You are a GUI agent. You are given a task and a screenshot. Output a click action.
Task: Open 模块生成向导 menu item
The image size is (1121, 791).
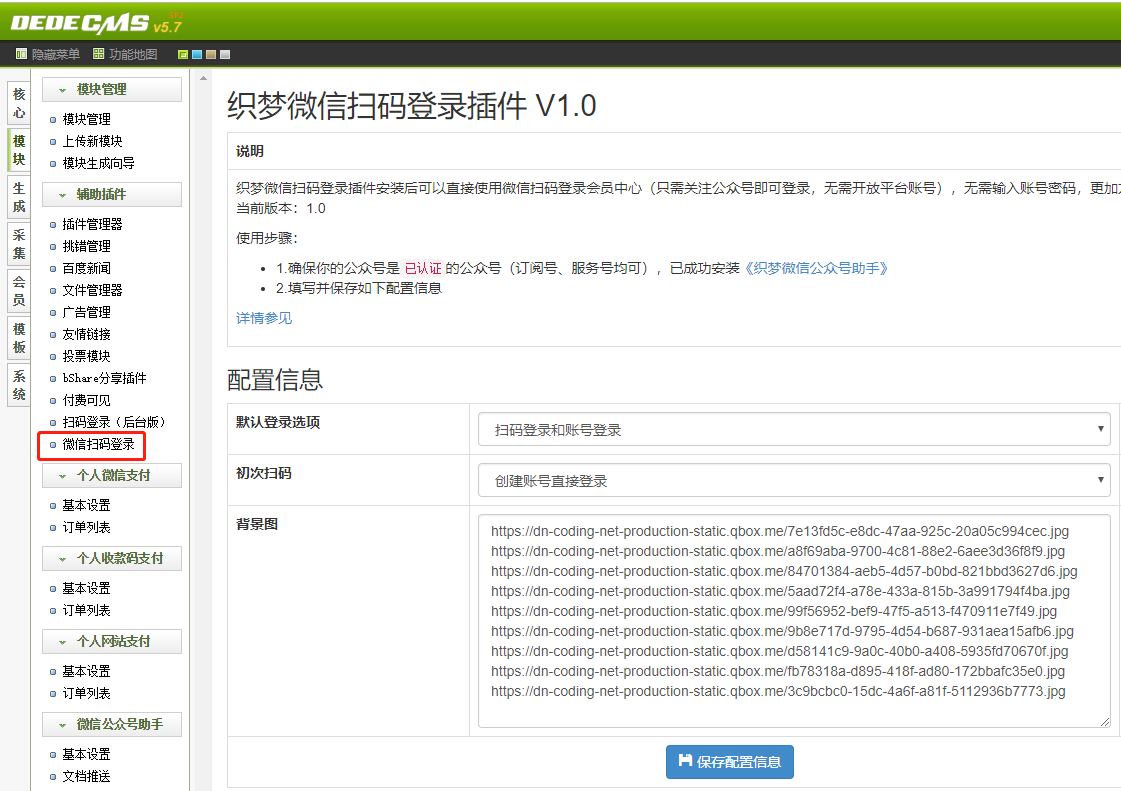pyautogui.click(x=99, y=164)
